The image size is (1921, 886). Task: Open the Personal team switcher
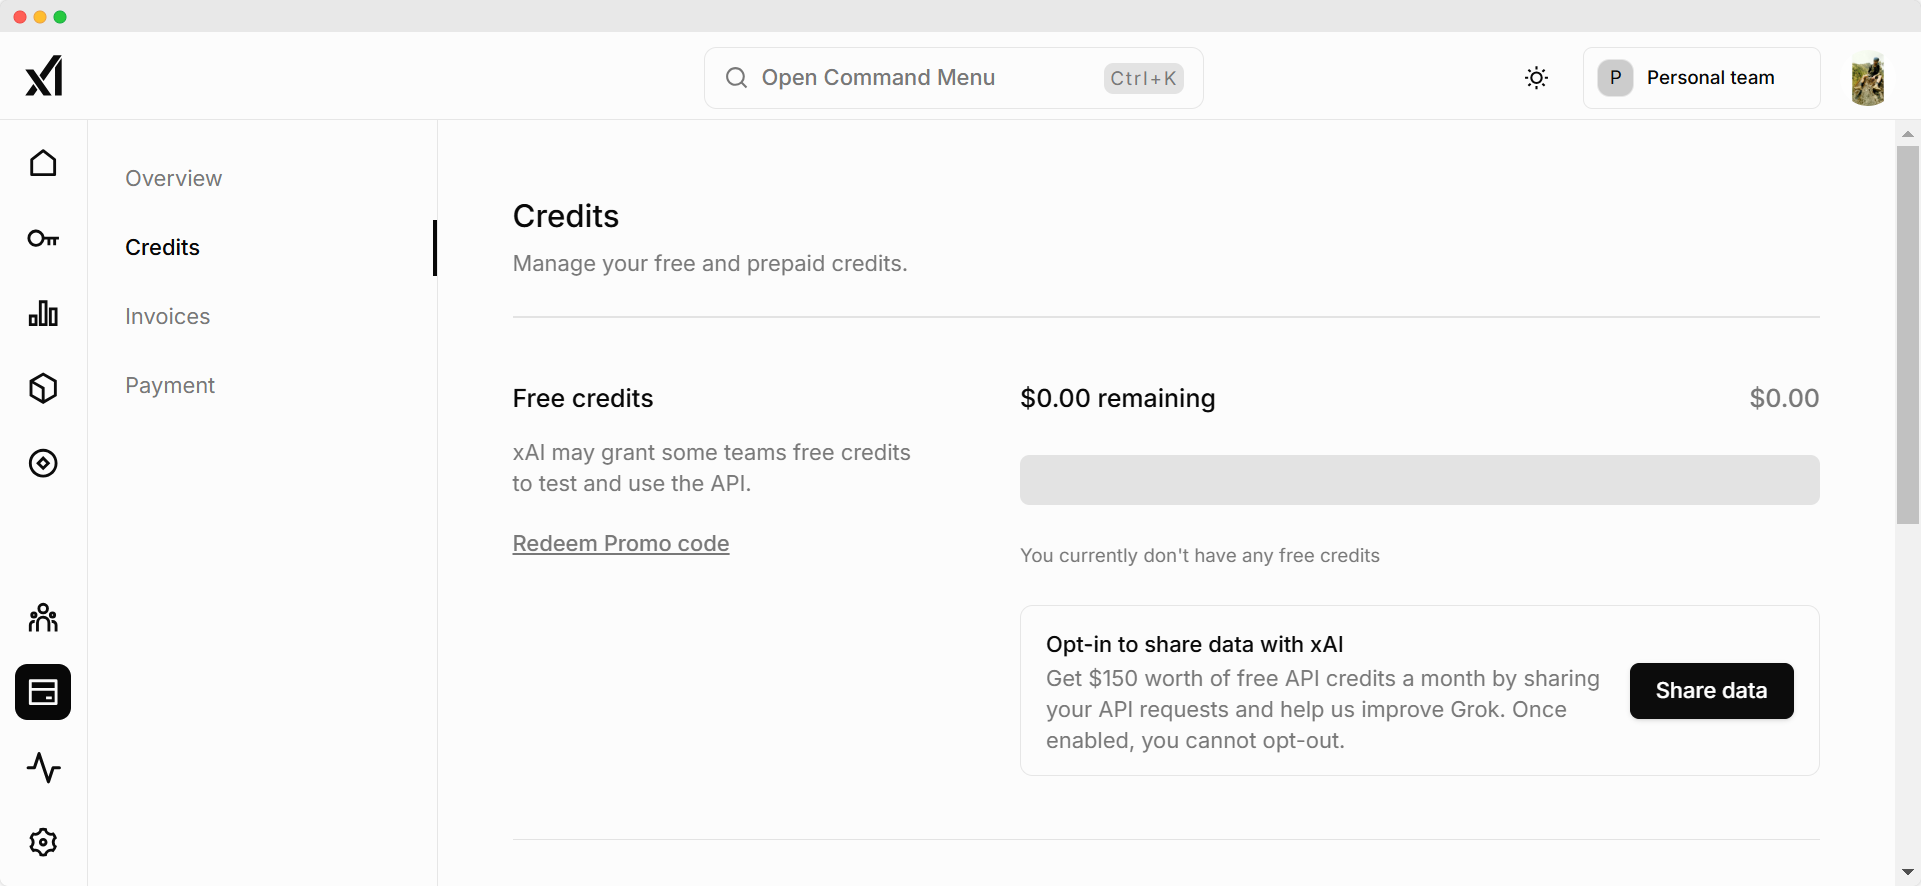(1701, 78)
